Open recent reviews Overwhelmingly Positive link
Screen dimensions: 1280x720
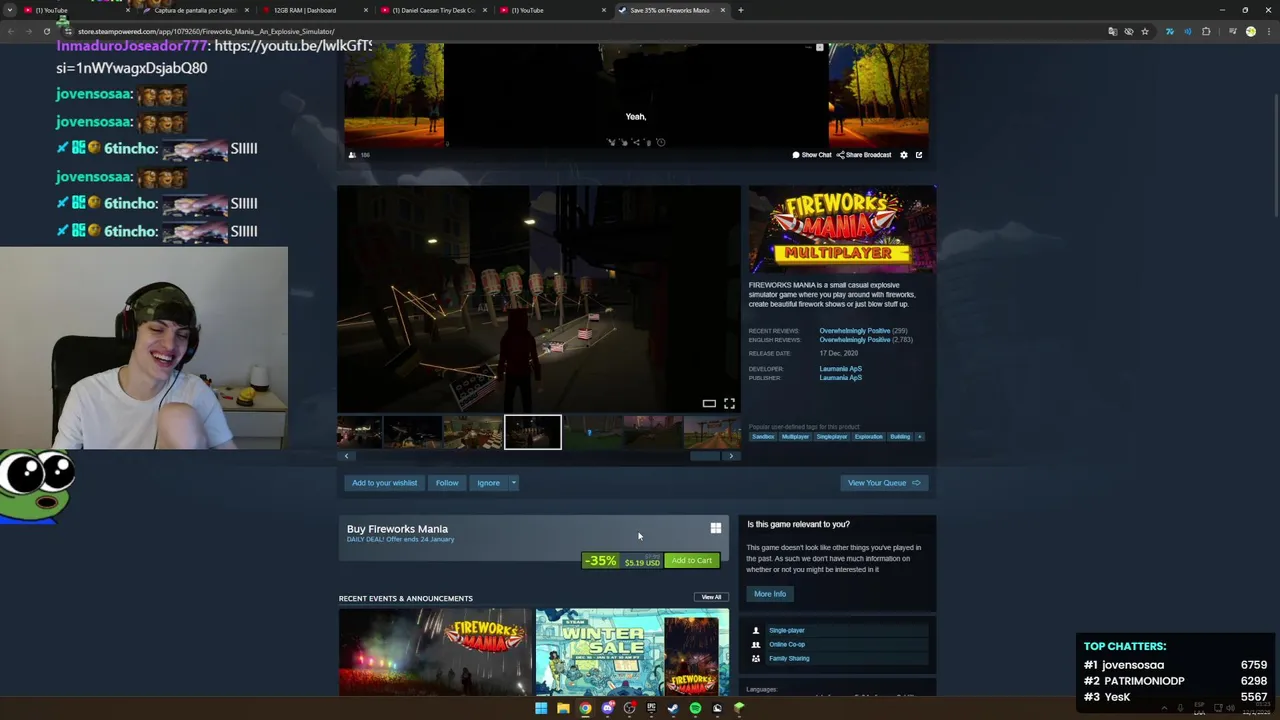point(854,331)
